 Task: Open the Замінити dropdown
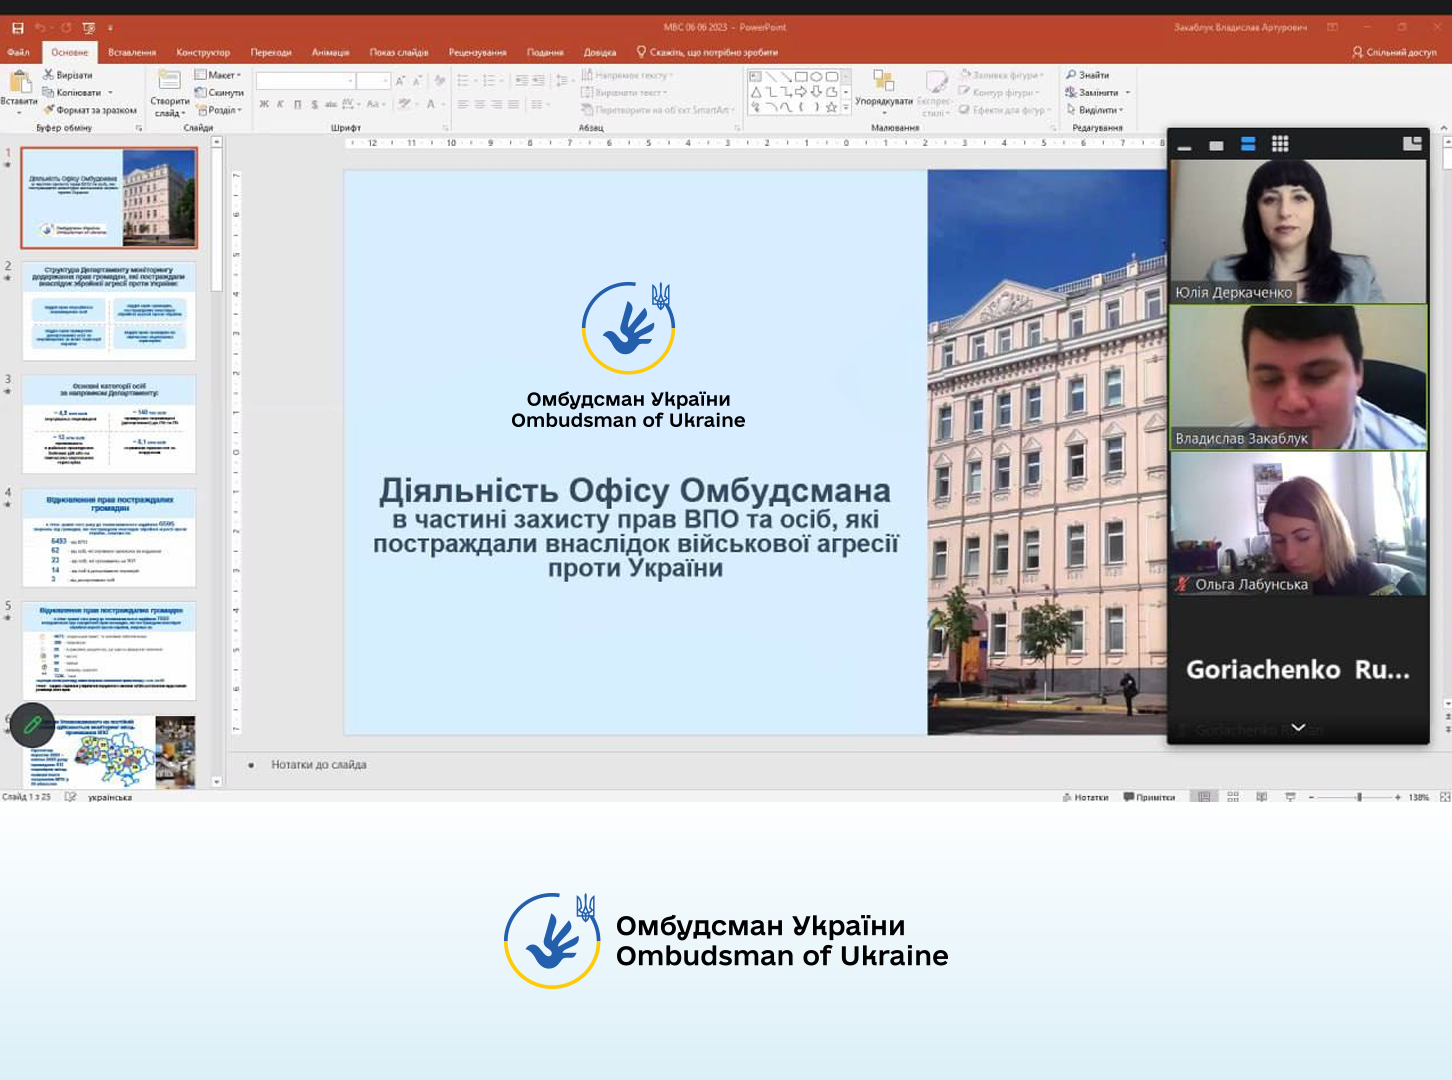(x=1128, y=93)
